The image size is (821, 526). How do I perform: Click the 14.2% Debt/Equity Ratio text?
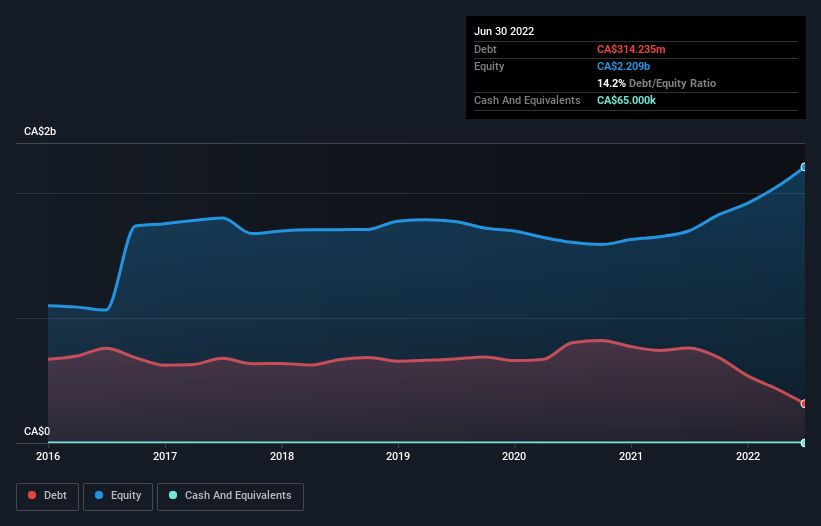point(656,83)
